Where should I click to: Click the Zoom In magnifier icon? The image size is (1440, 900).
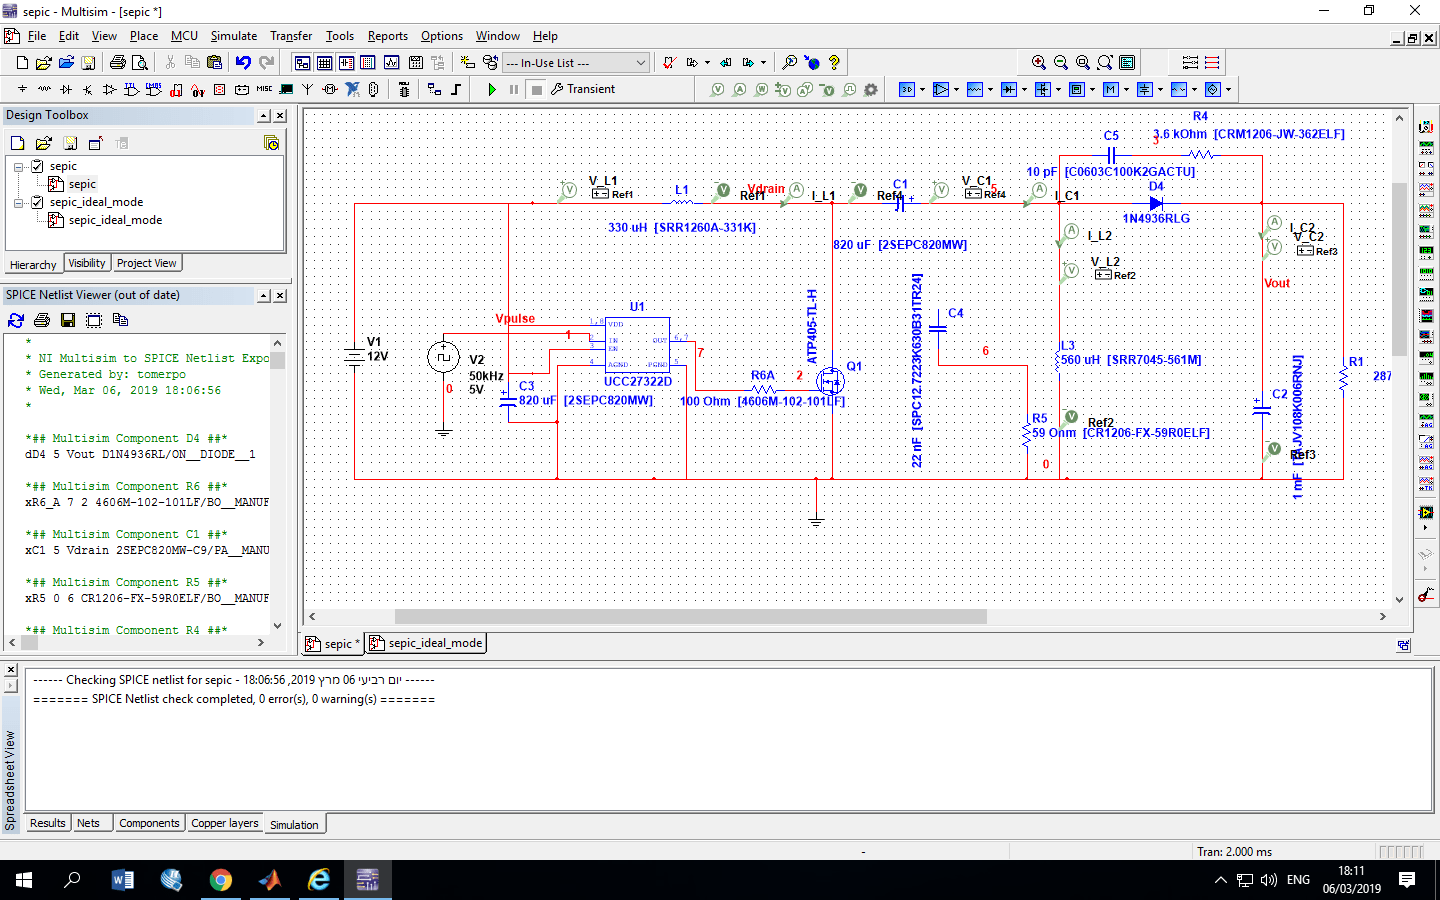click(x=1038, y=62)
